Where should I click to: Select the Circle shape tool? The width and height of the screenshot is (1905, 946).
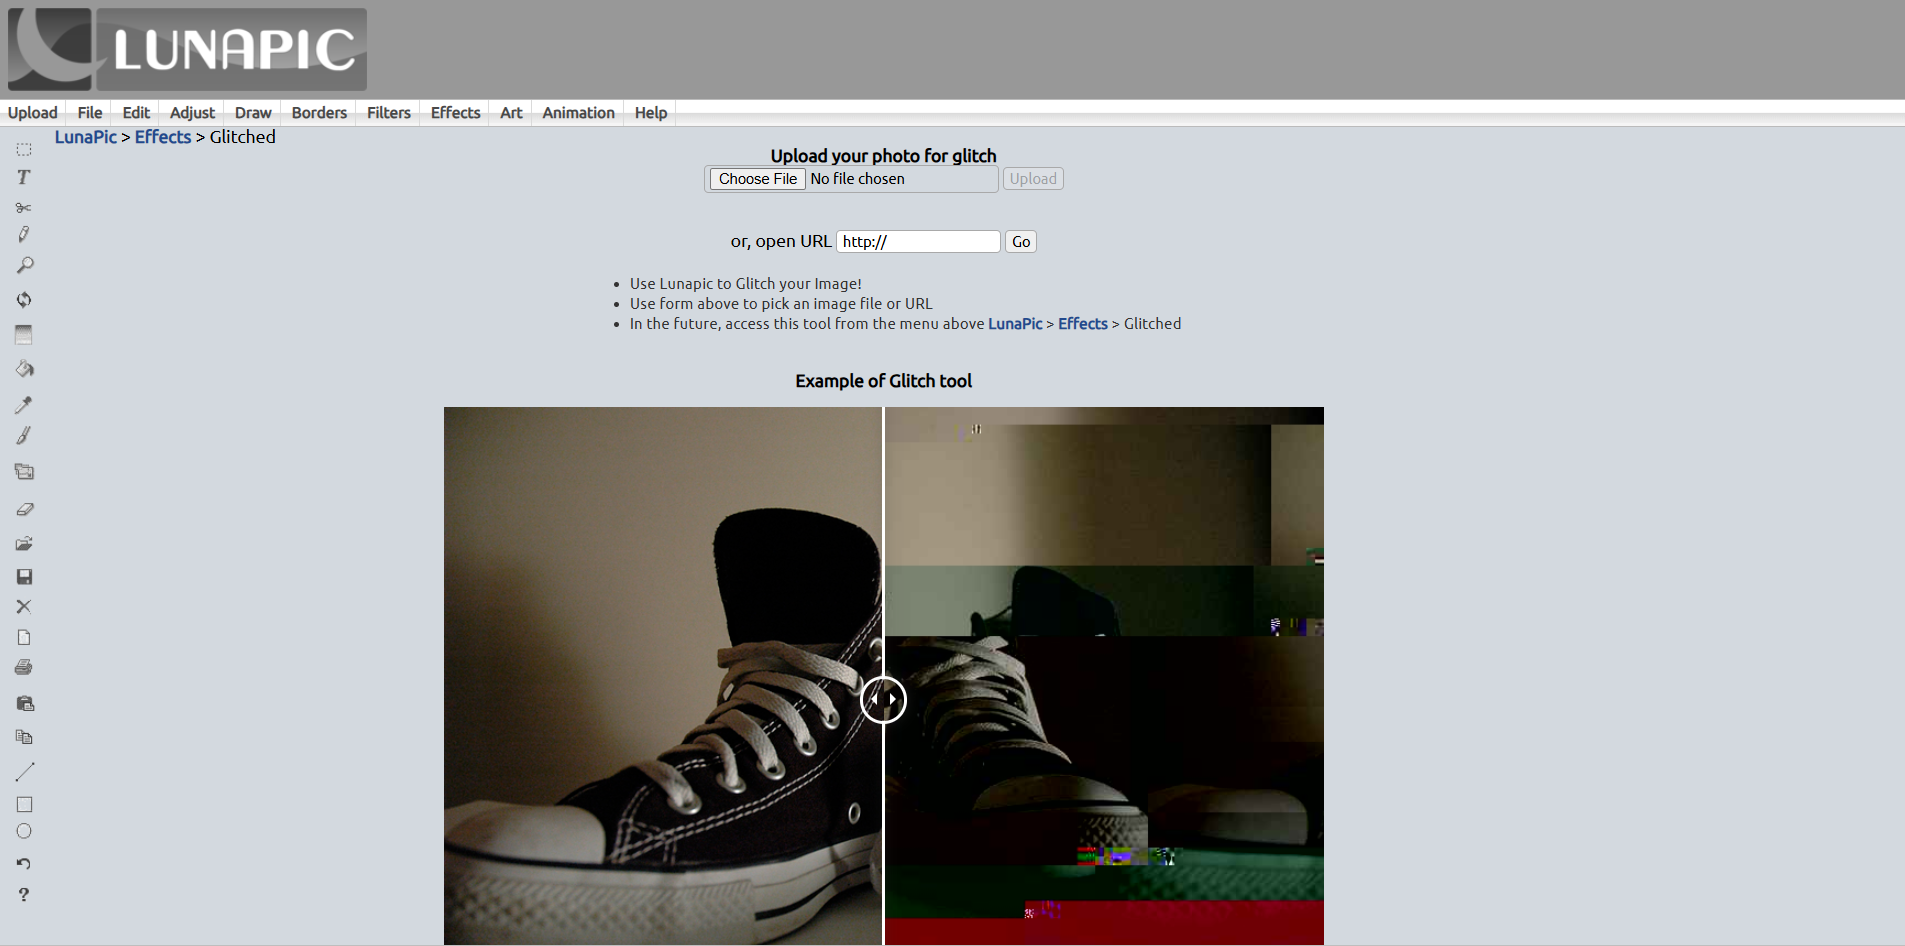24,830
